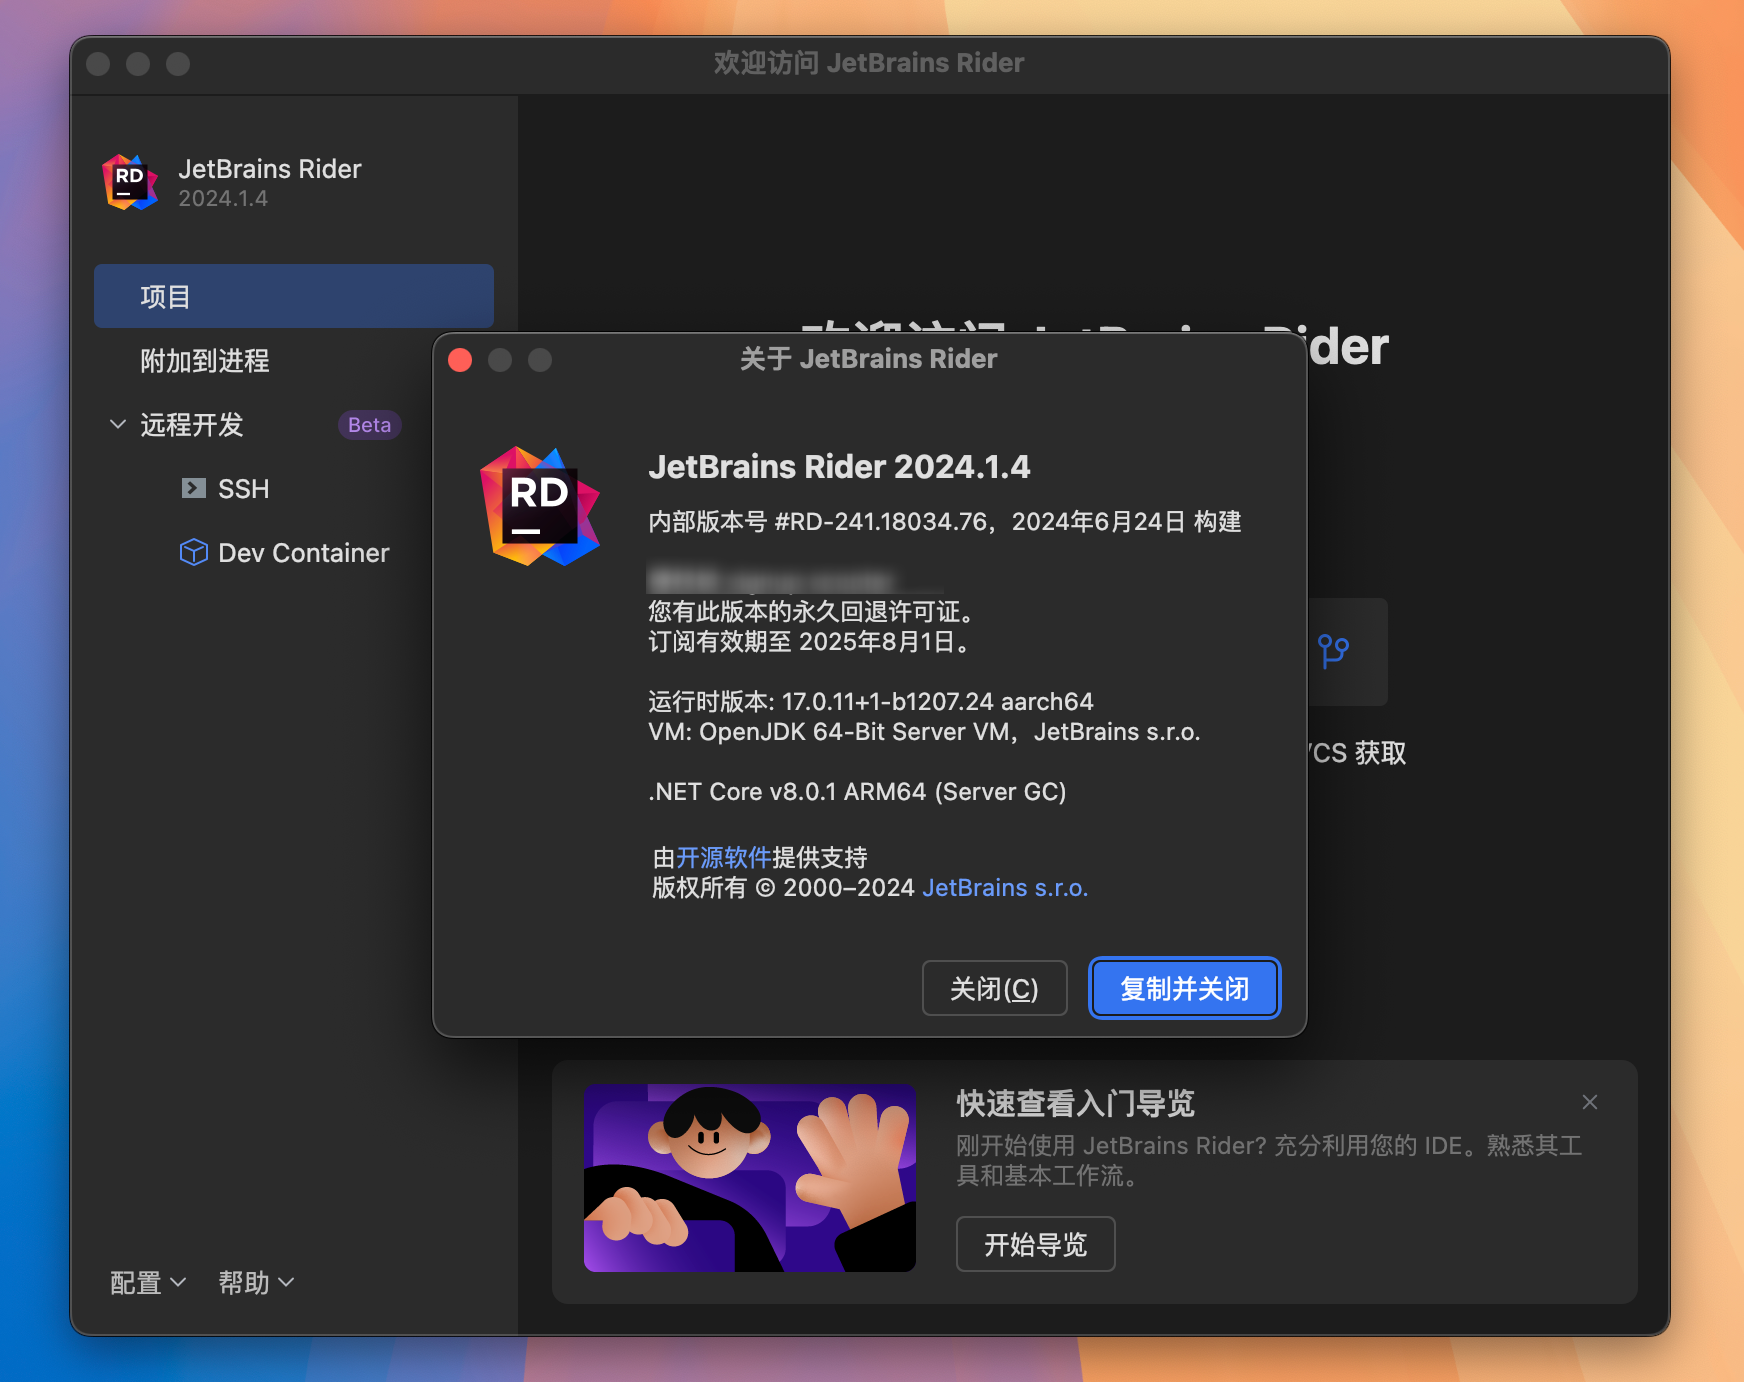Image resolution: width=1744 pixels, height=1382 pixels.
Task: Click the 快速查看入门导览 banner title
Action: tap(1076, 1103)
